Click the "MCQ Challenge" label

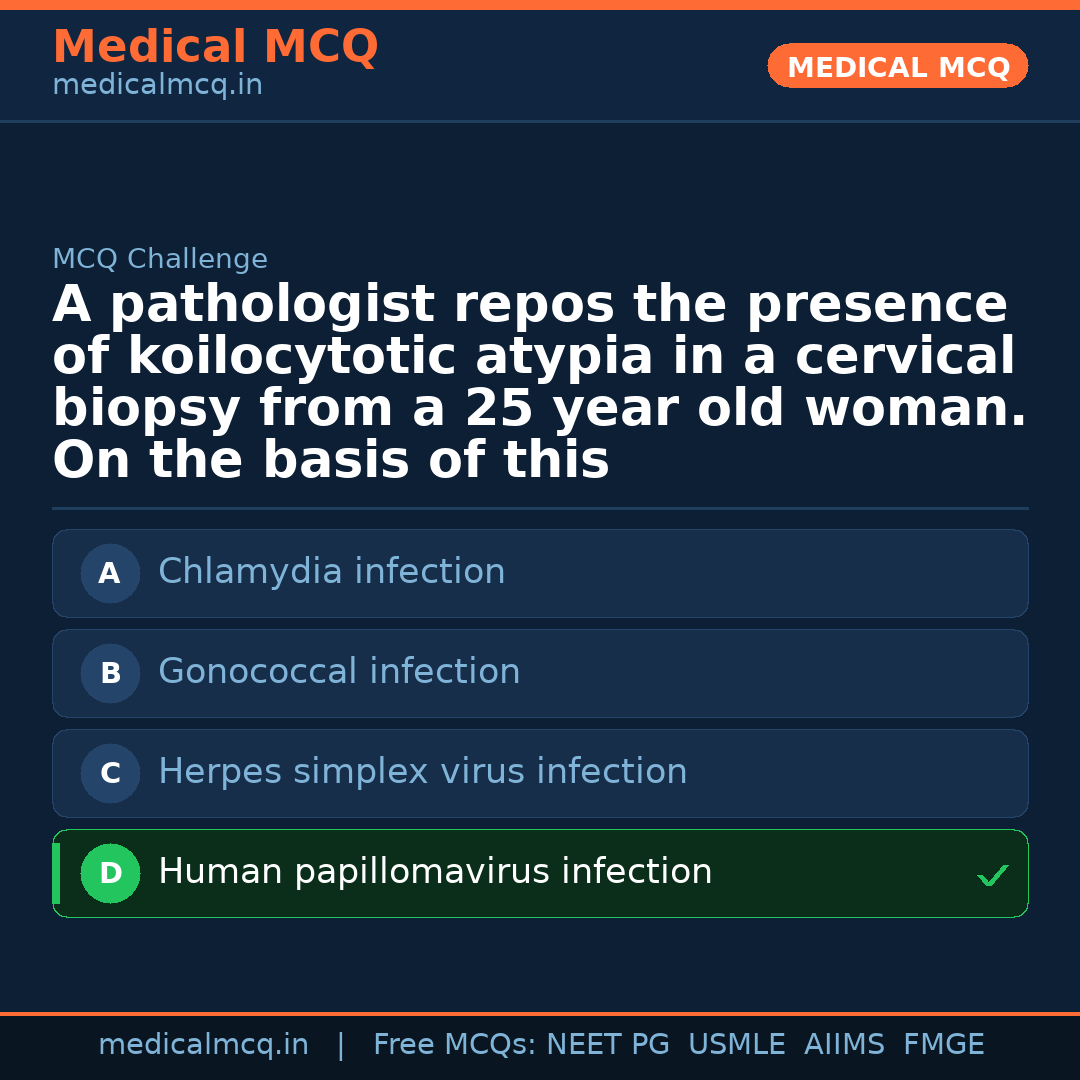click(160, 260)
